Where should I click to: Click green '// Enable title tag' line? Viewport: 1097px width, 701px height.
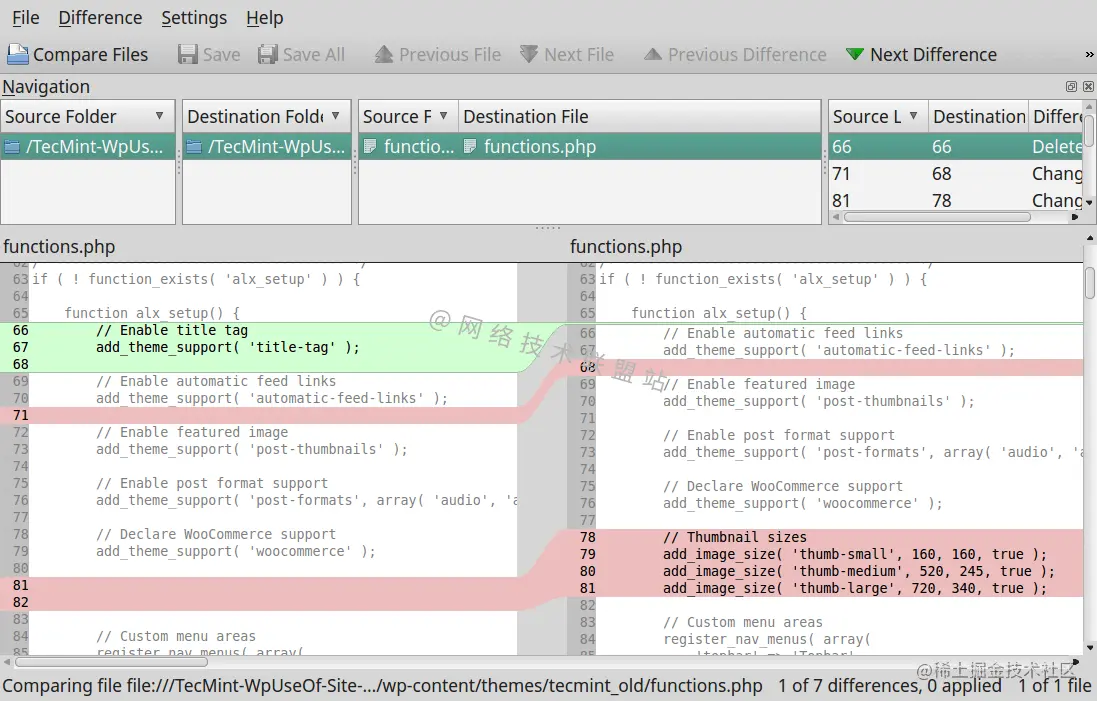(172, 330)
